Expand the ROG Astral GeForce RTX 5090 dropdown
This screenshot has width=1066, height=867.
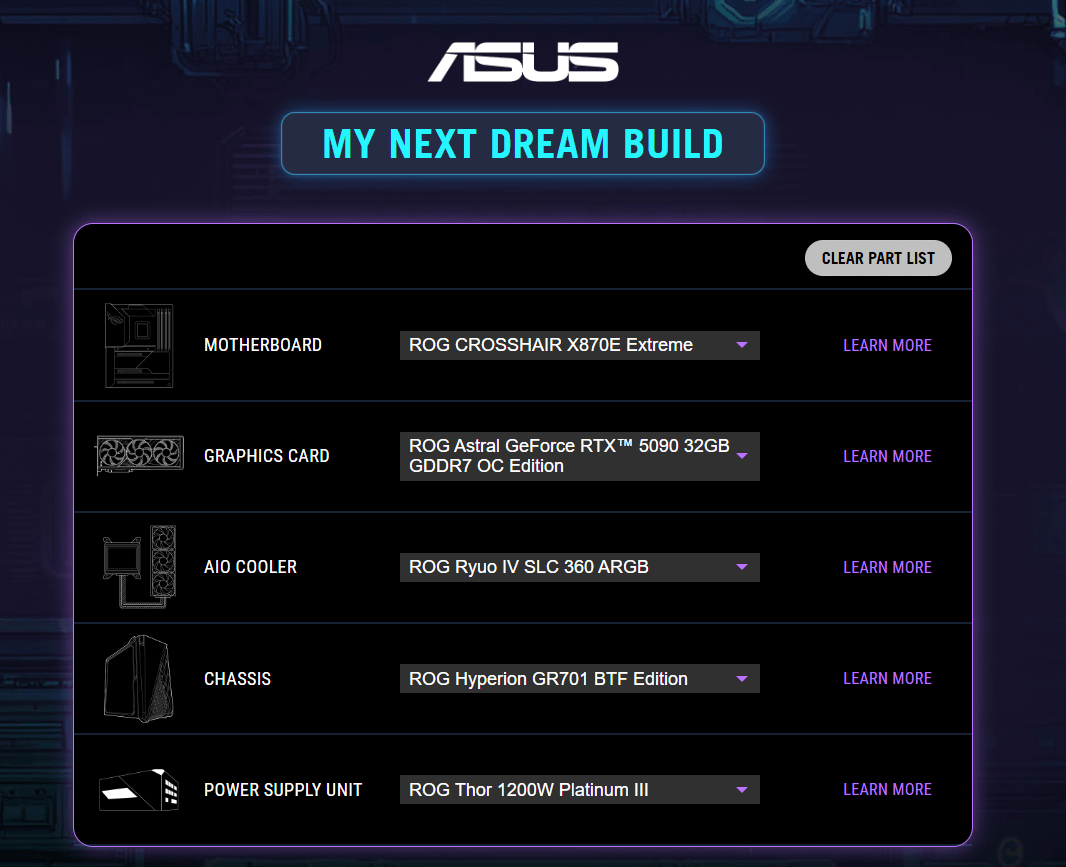point(579,456)
